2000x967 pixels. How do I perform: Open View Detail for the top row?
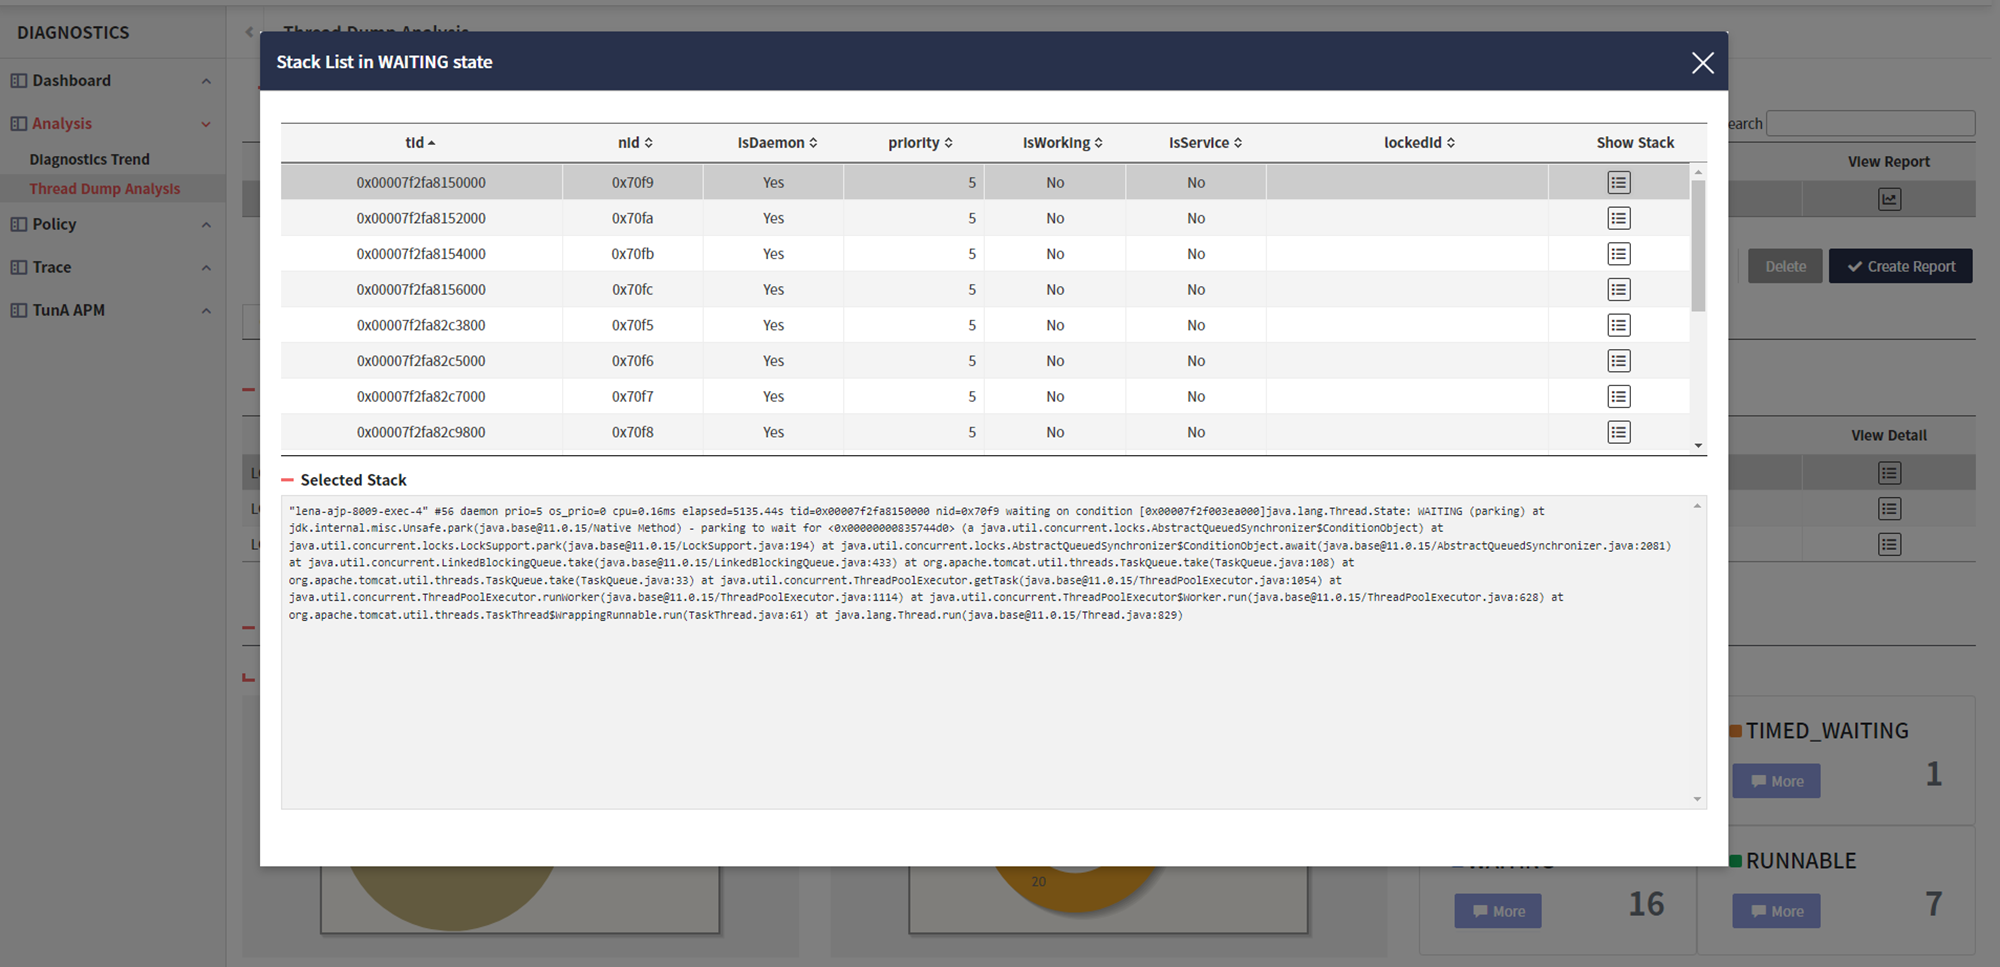coord(1889,472)
